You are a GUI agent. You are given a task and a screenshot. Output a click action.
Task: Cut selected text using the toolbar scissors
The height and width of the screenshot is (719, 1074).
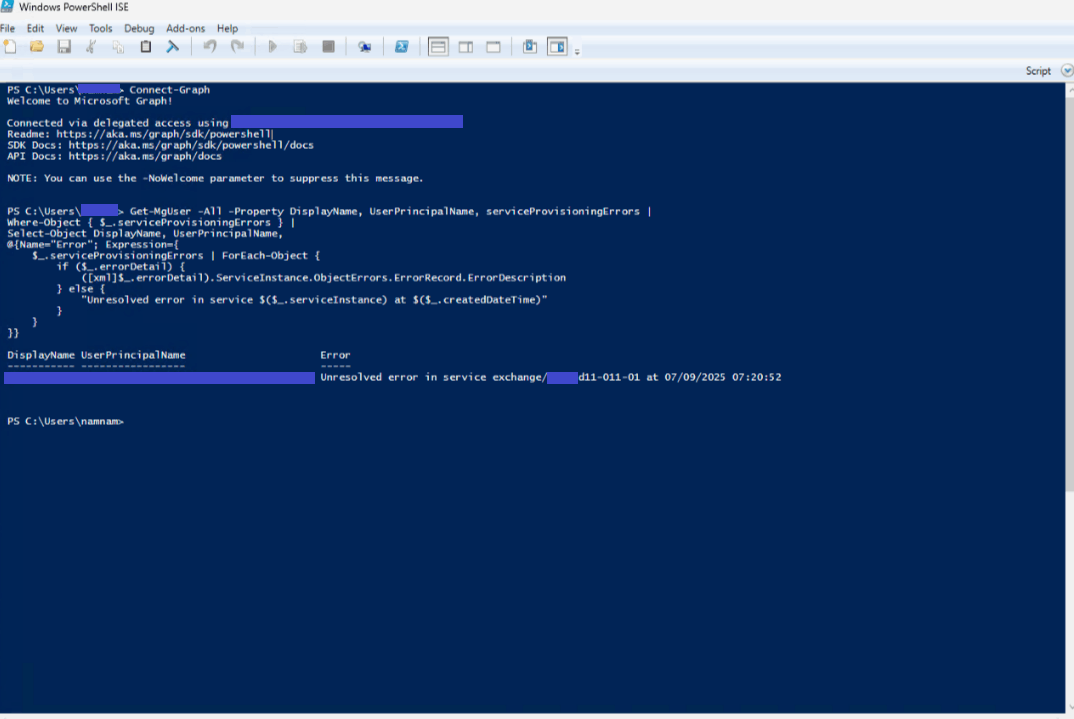point(89,46)
